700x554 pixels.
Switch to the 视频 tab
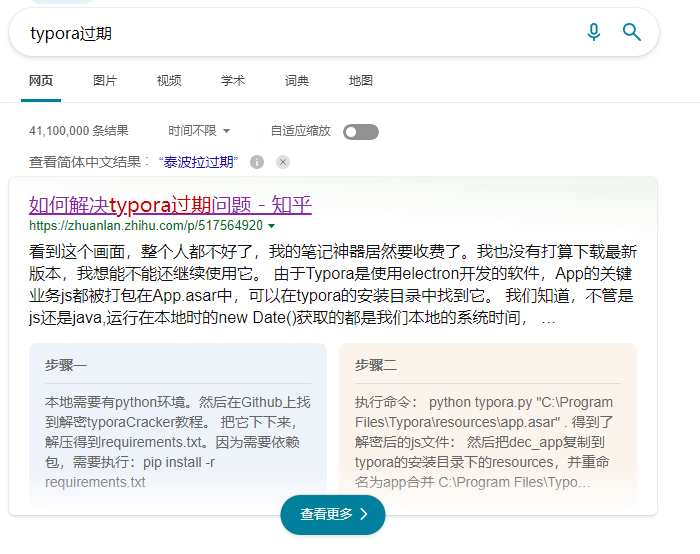pyautogui.click(x=169, y=81)
